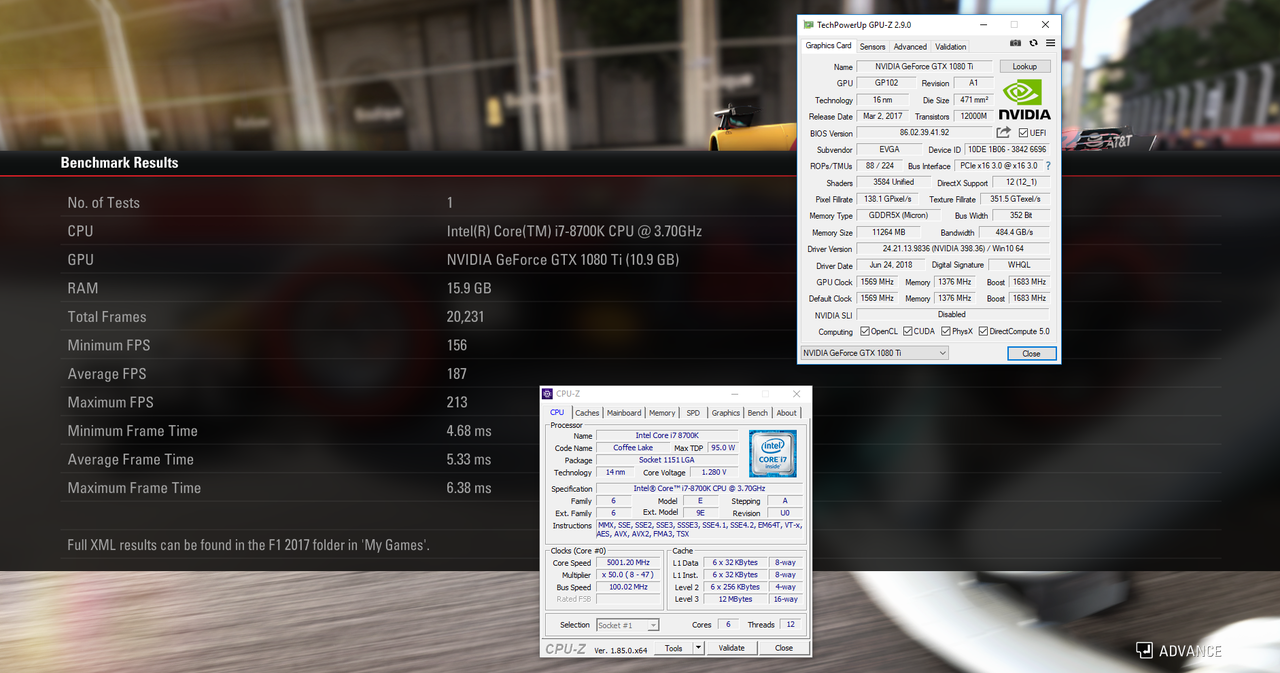This screenshot has width=1280, height=673.
Task: Switch to the Graphics Card tab in GPU-Z
Action: tap(828, 46)
